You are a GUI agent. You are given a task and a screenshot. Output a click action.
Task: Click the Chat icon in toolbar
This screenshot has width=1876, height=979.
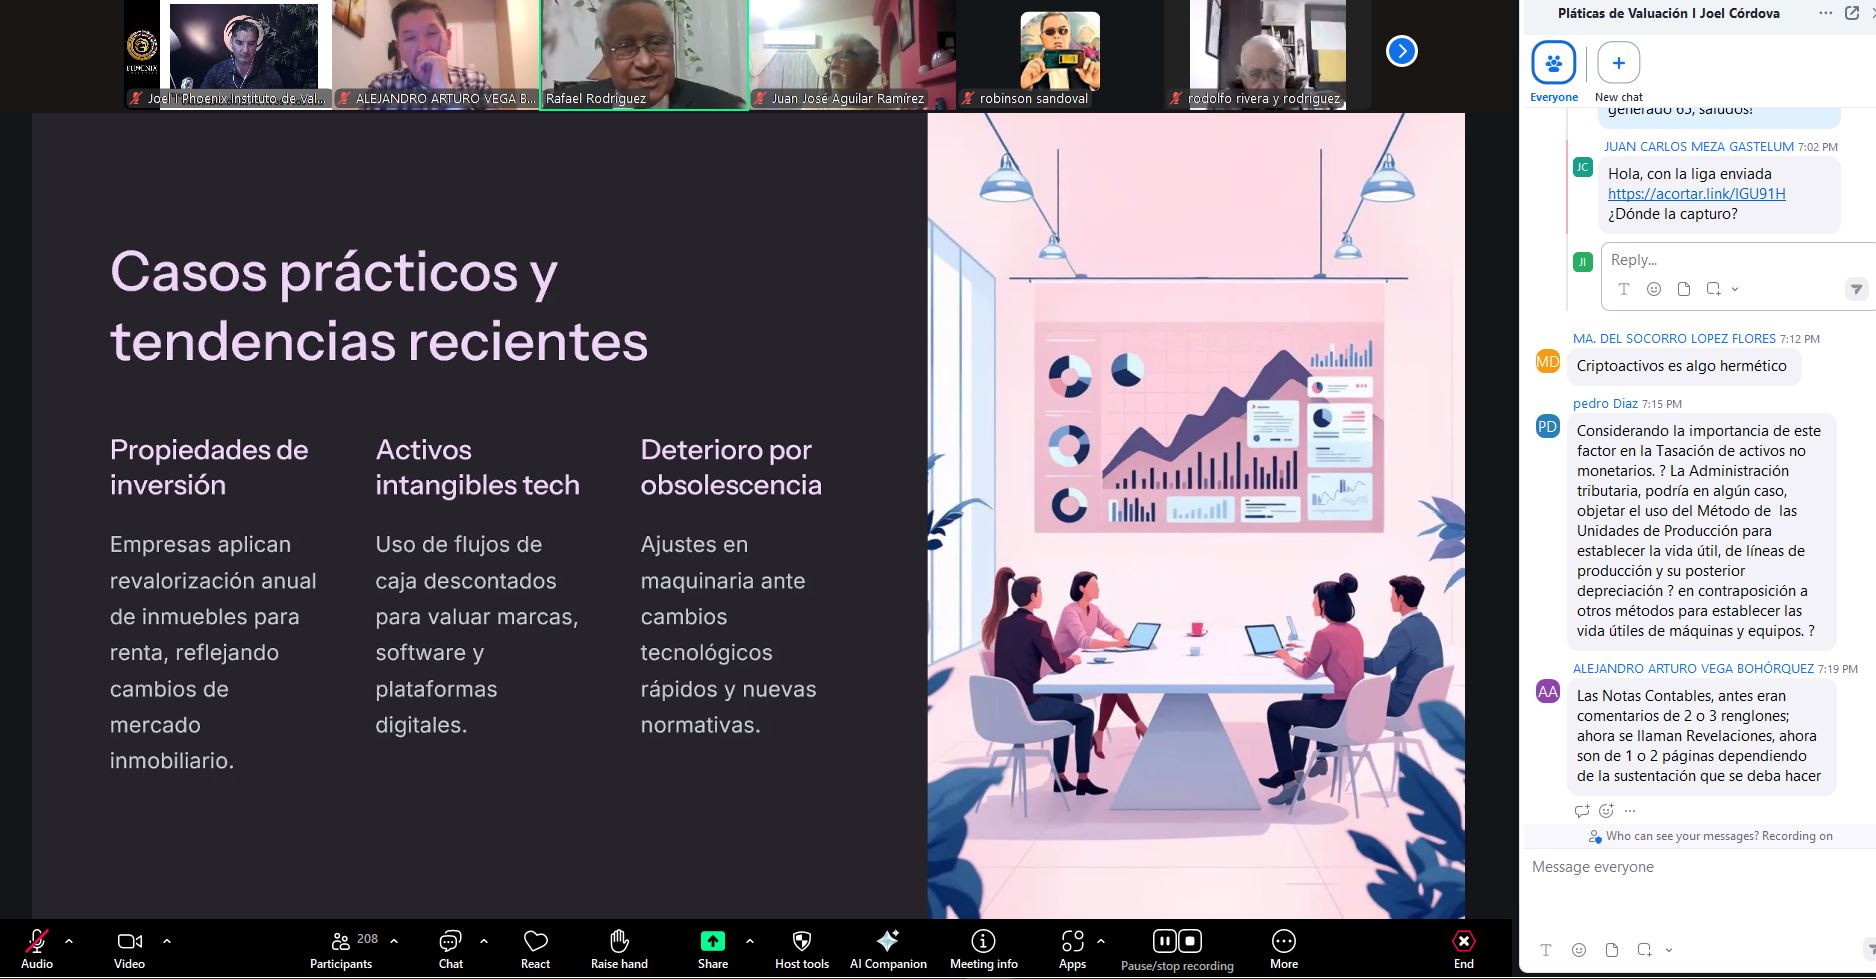[x=451, y=948]
